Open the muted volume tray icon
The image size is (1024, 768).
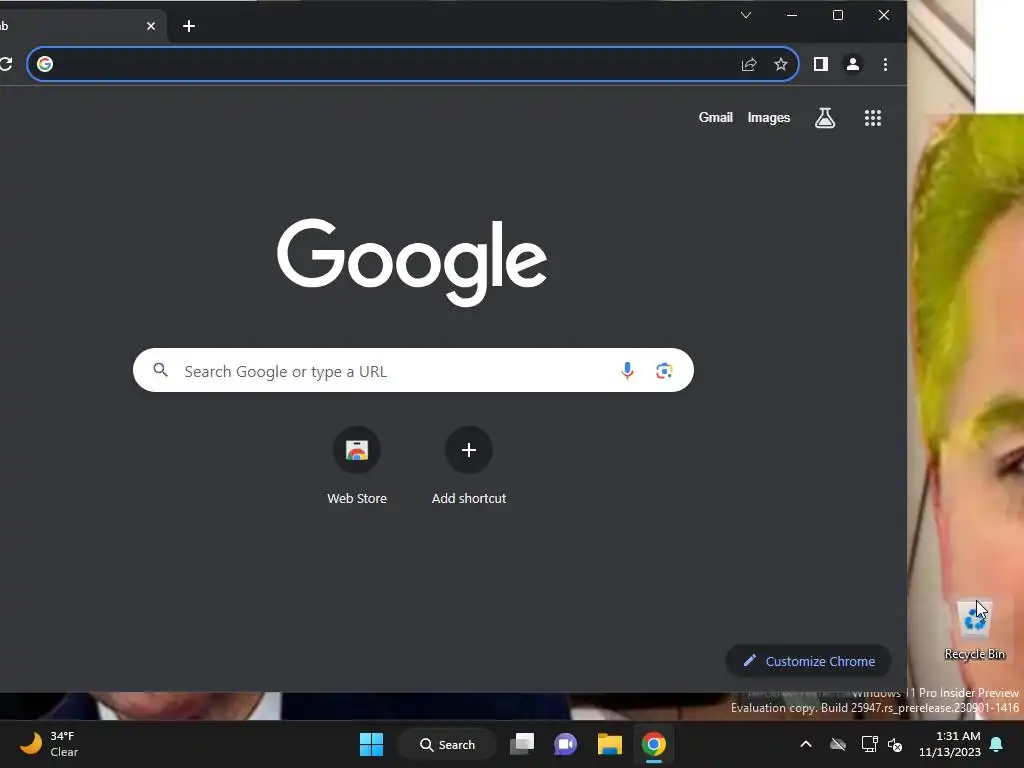point(895,744)
